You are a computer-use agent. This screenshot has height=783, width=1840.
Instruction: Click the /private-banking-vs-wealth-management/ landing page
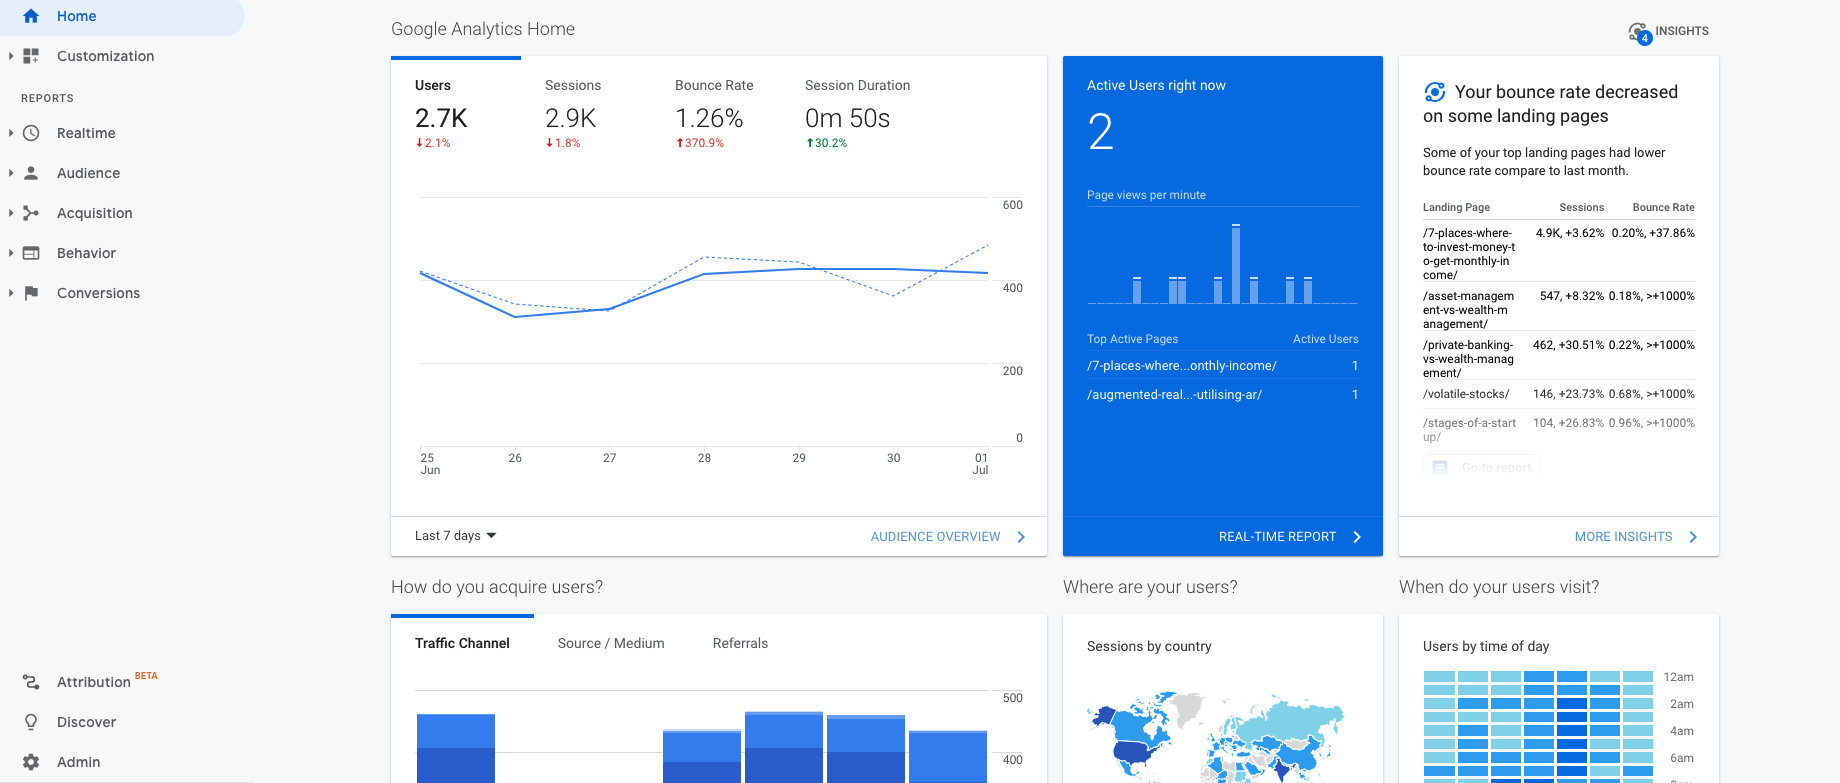click(x=1469, y=359)
